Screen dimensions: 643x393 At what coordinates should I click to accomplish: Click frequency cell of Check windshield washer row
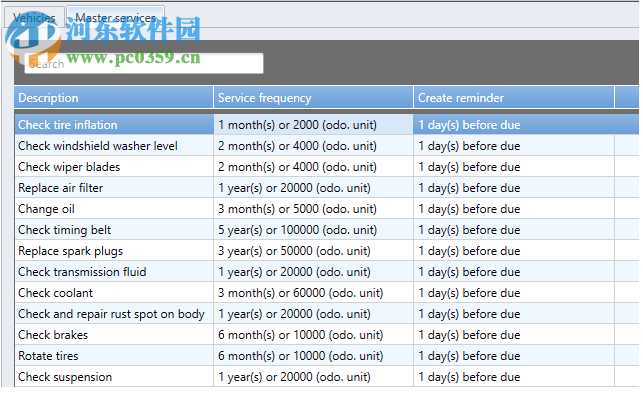click(x=313, y=146)
